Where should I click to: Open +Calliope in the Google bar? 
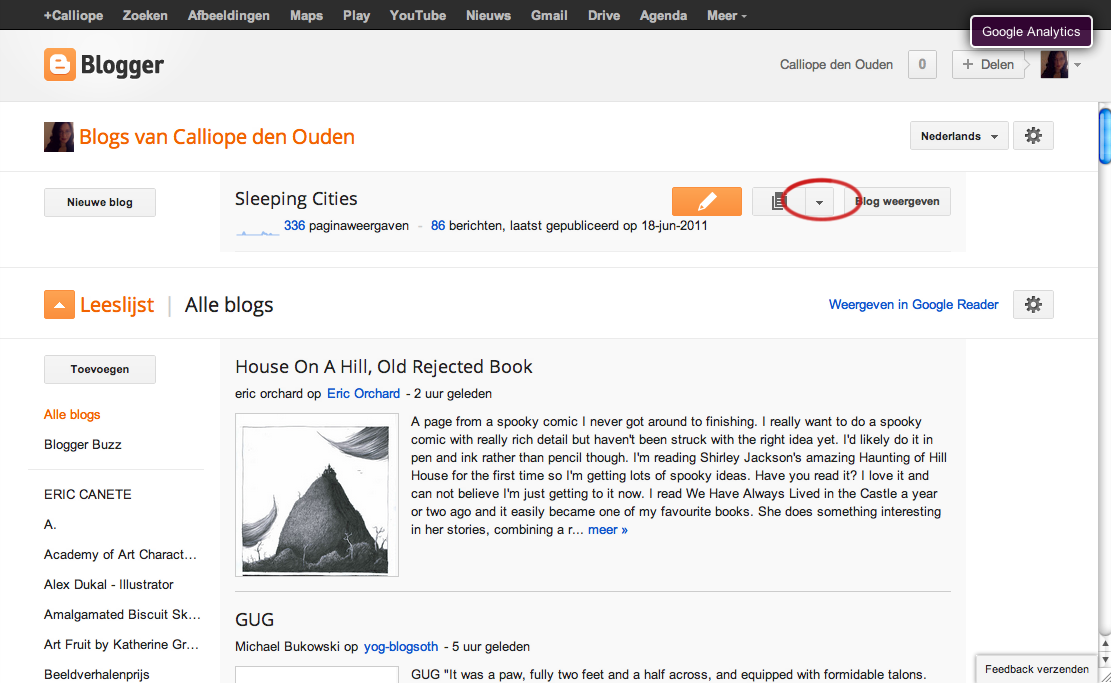click(x=73, y=16)
